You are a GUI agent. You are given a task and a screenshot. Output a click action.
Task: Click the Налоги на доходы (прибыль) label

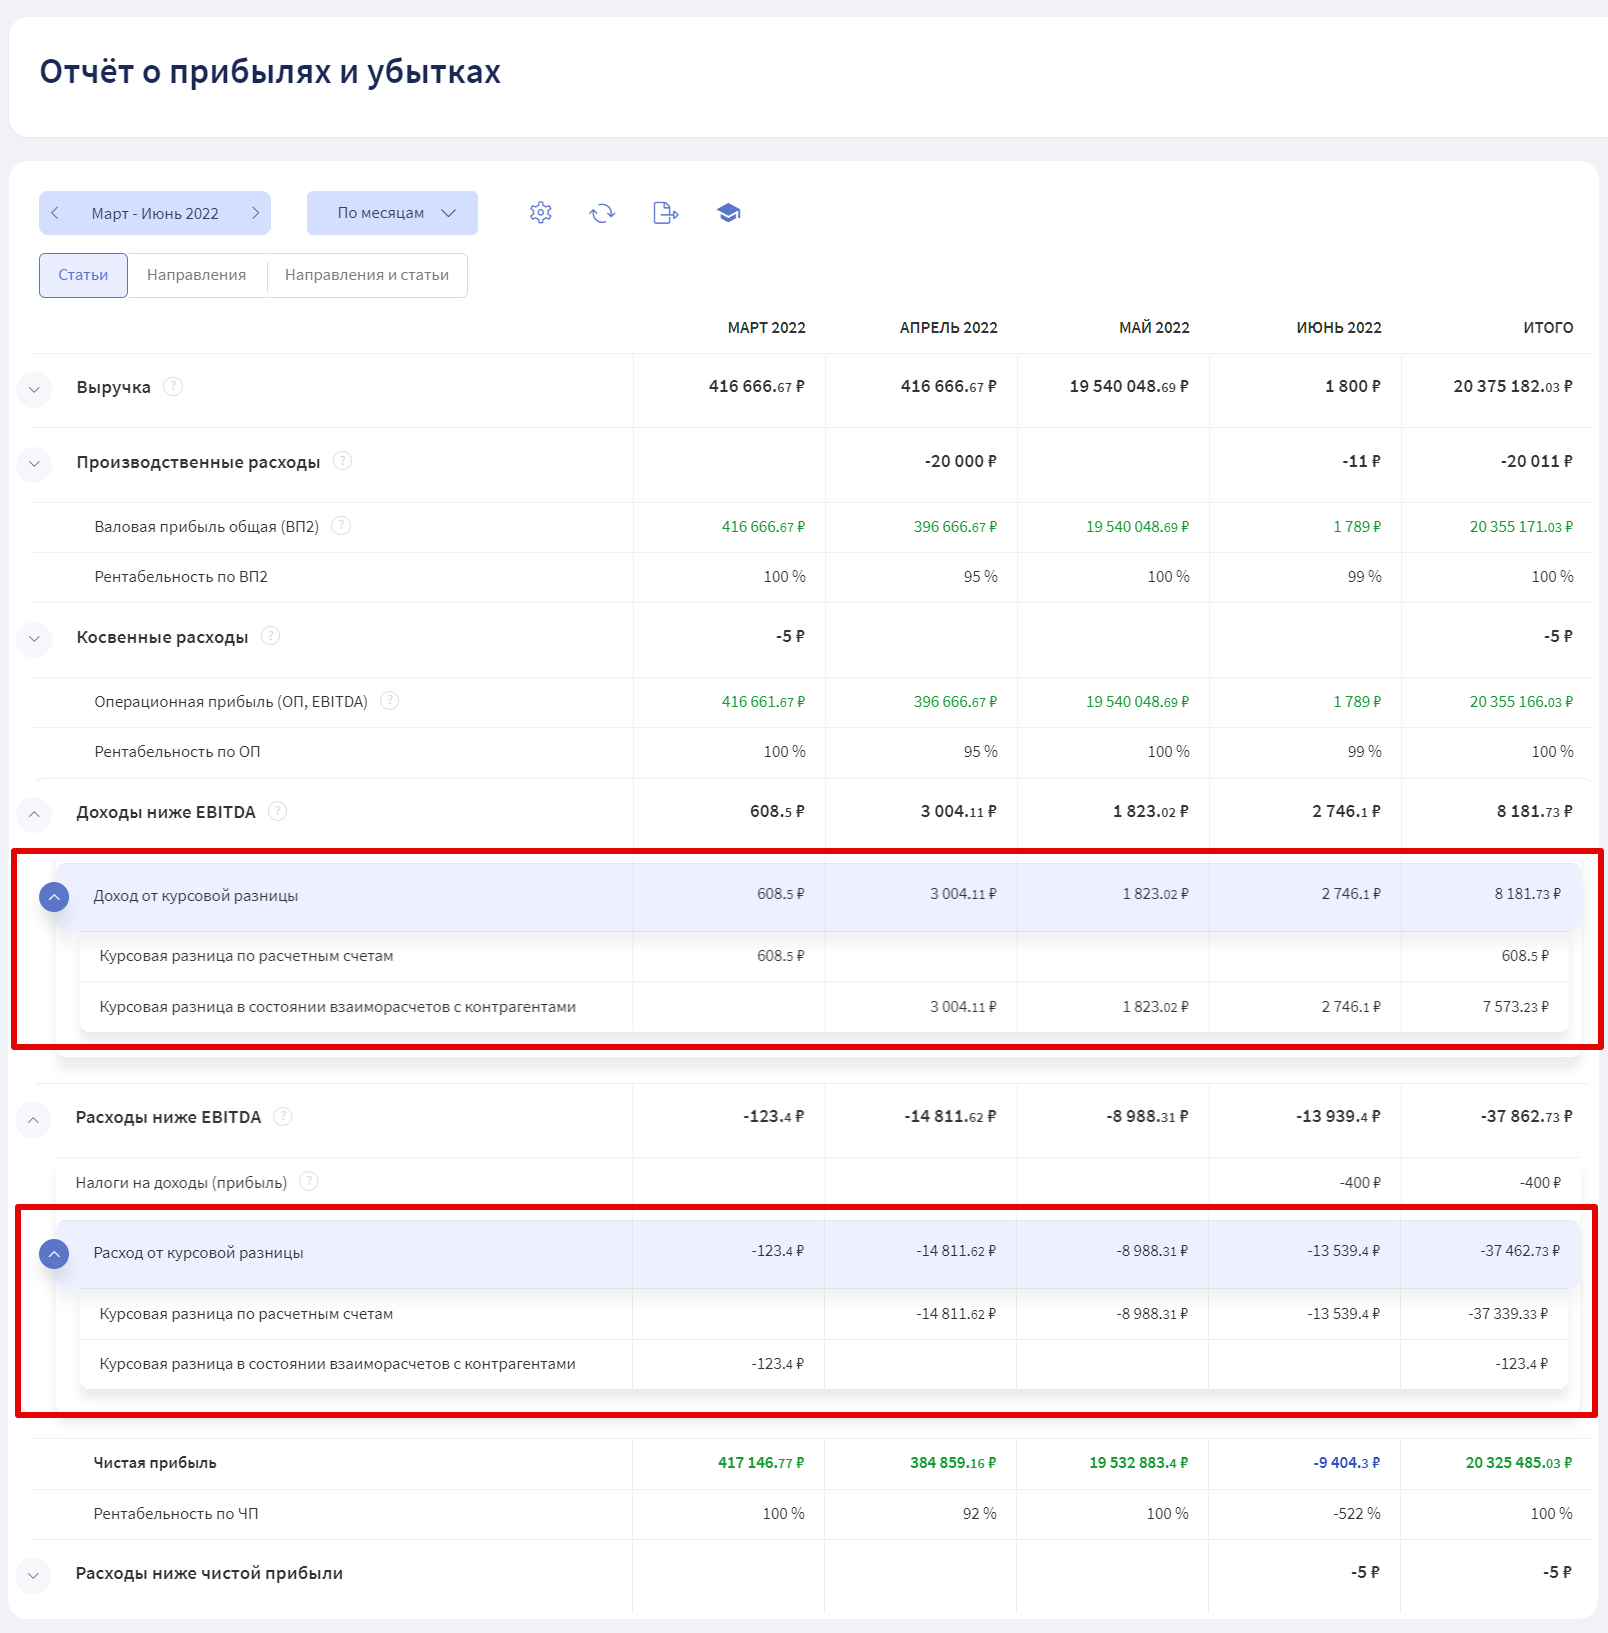click(x=181, y=1183)
